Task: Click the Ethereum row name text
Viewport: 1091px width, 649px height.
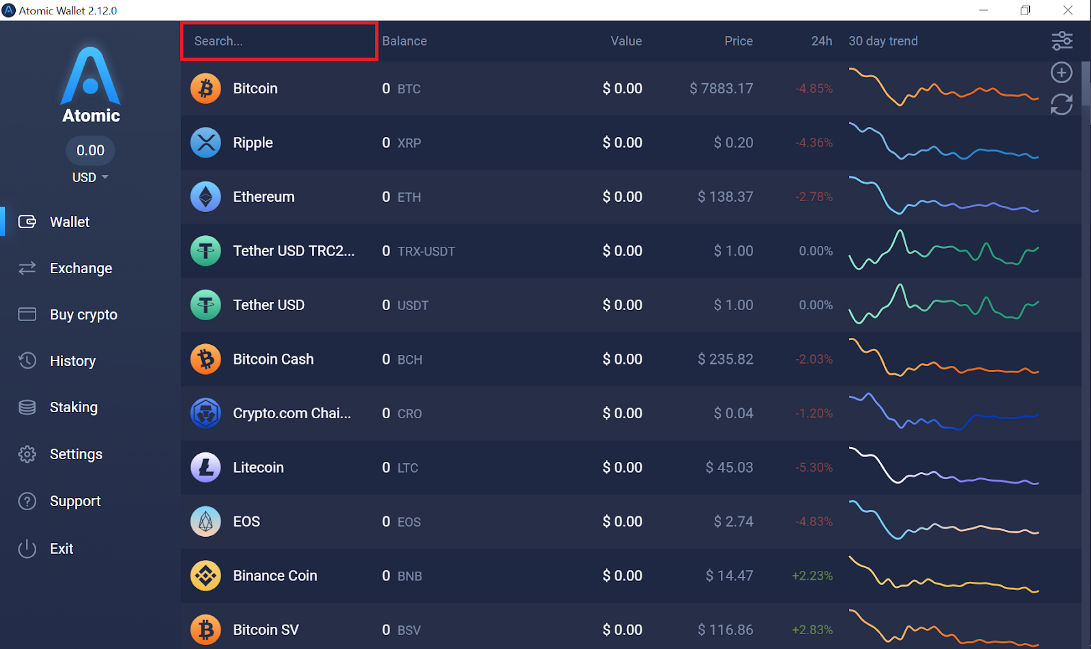Action: pos(264,197)
